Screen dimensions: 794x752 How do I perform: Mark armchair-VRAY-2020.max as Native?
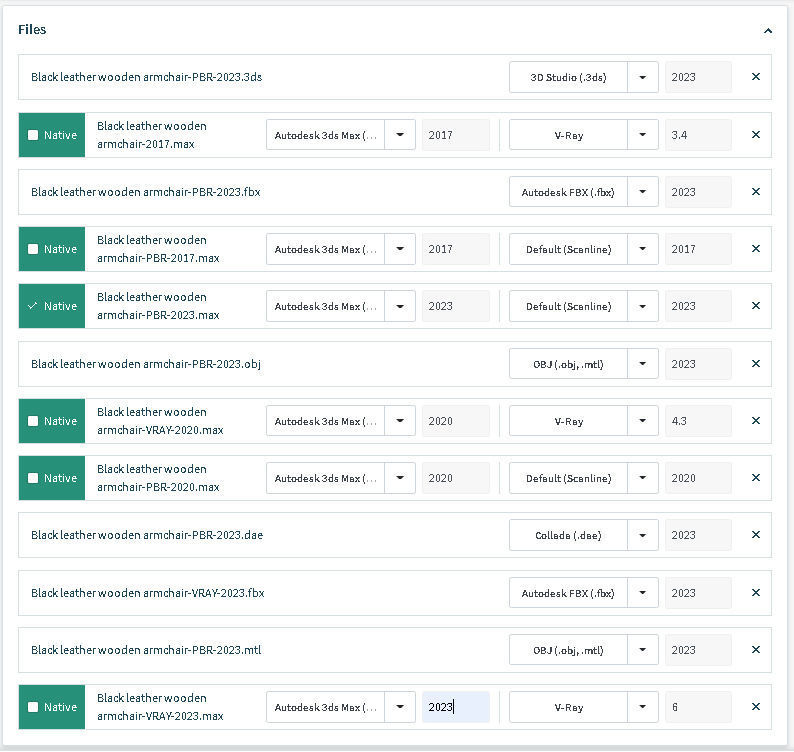(33, 421)
